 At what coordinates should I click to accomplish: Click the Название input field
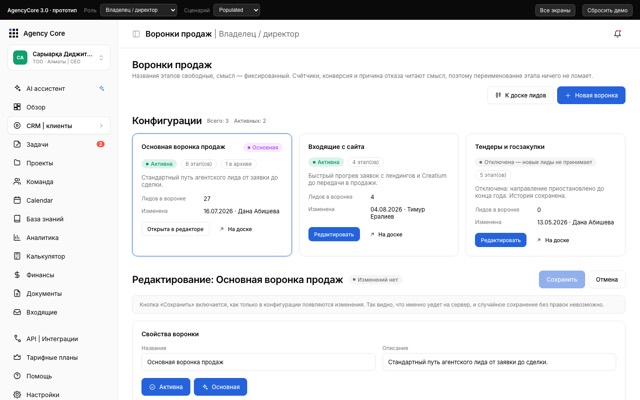pyautogui.click(x=258, y=362)
